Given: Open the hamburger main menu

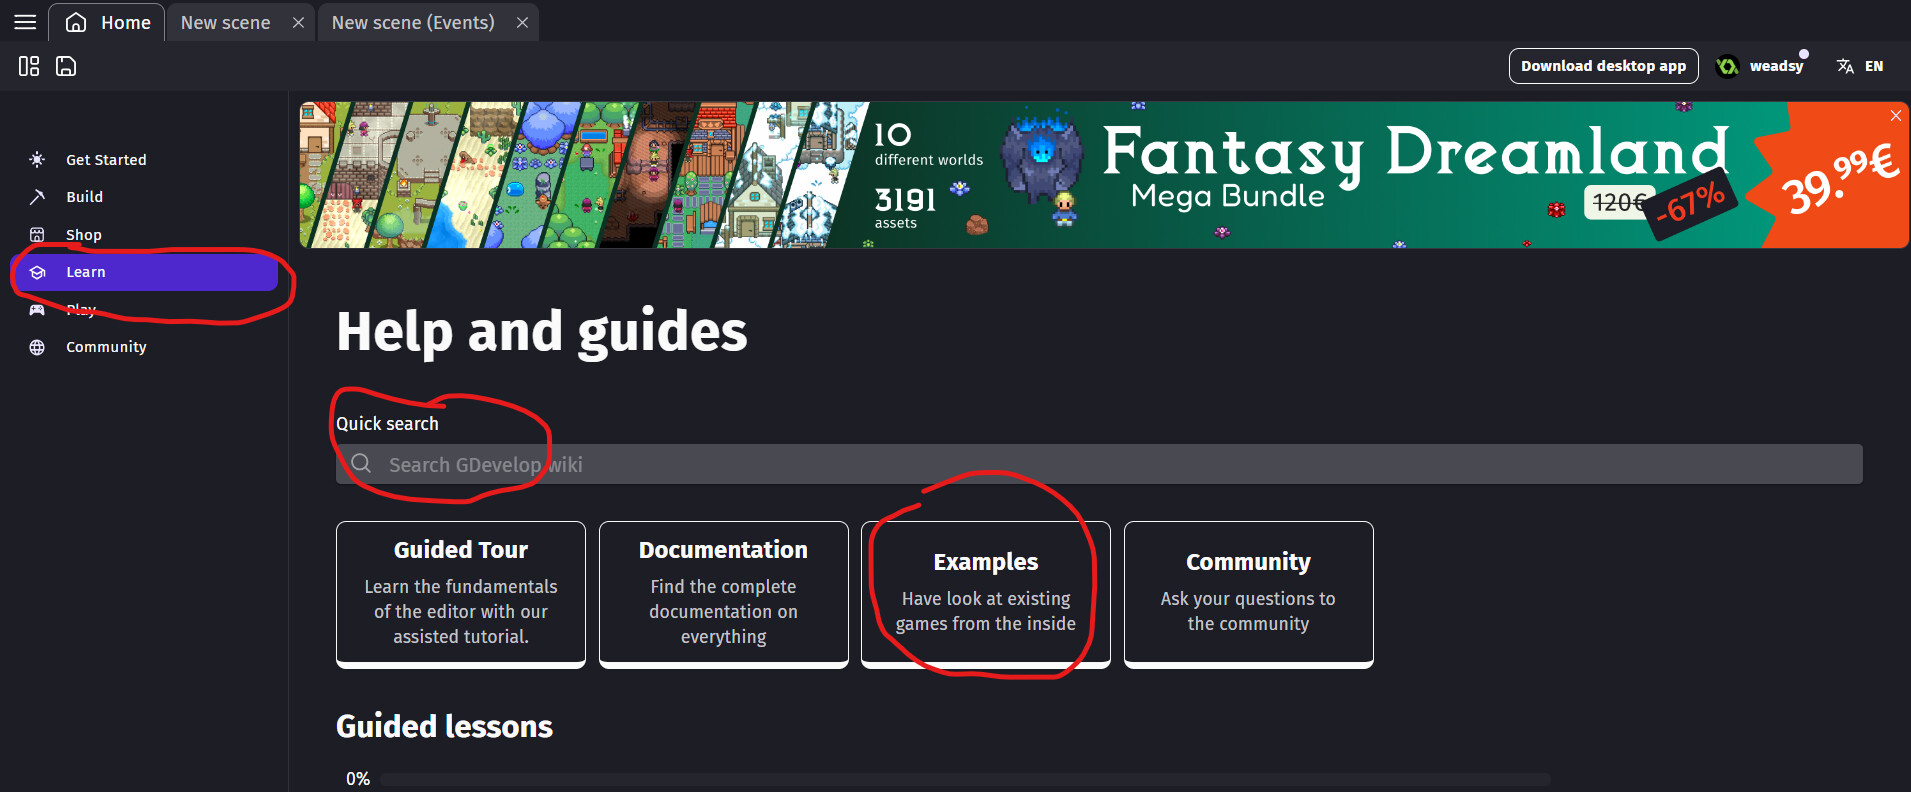Looking at the screenshot, I should click(x=25, y=22).
